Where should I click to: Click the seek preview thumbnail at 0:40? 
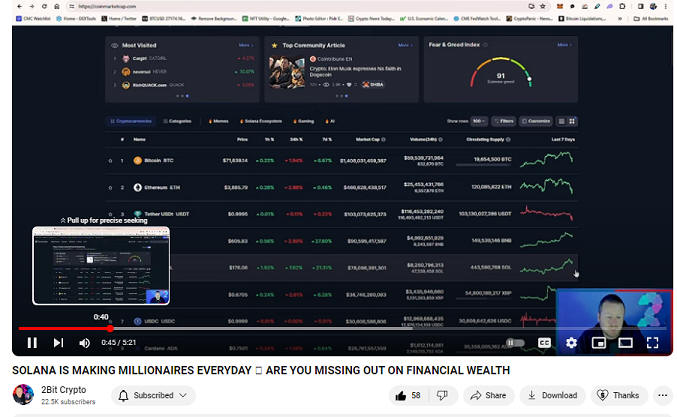pos(101,265)
